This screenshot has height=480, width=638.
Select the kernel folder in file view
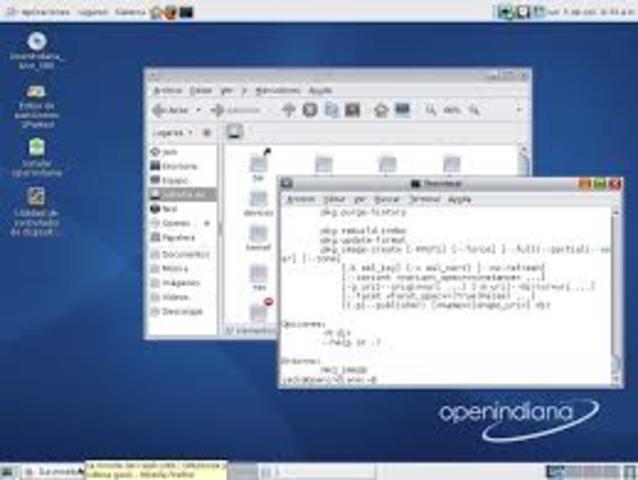coord(258,238)
